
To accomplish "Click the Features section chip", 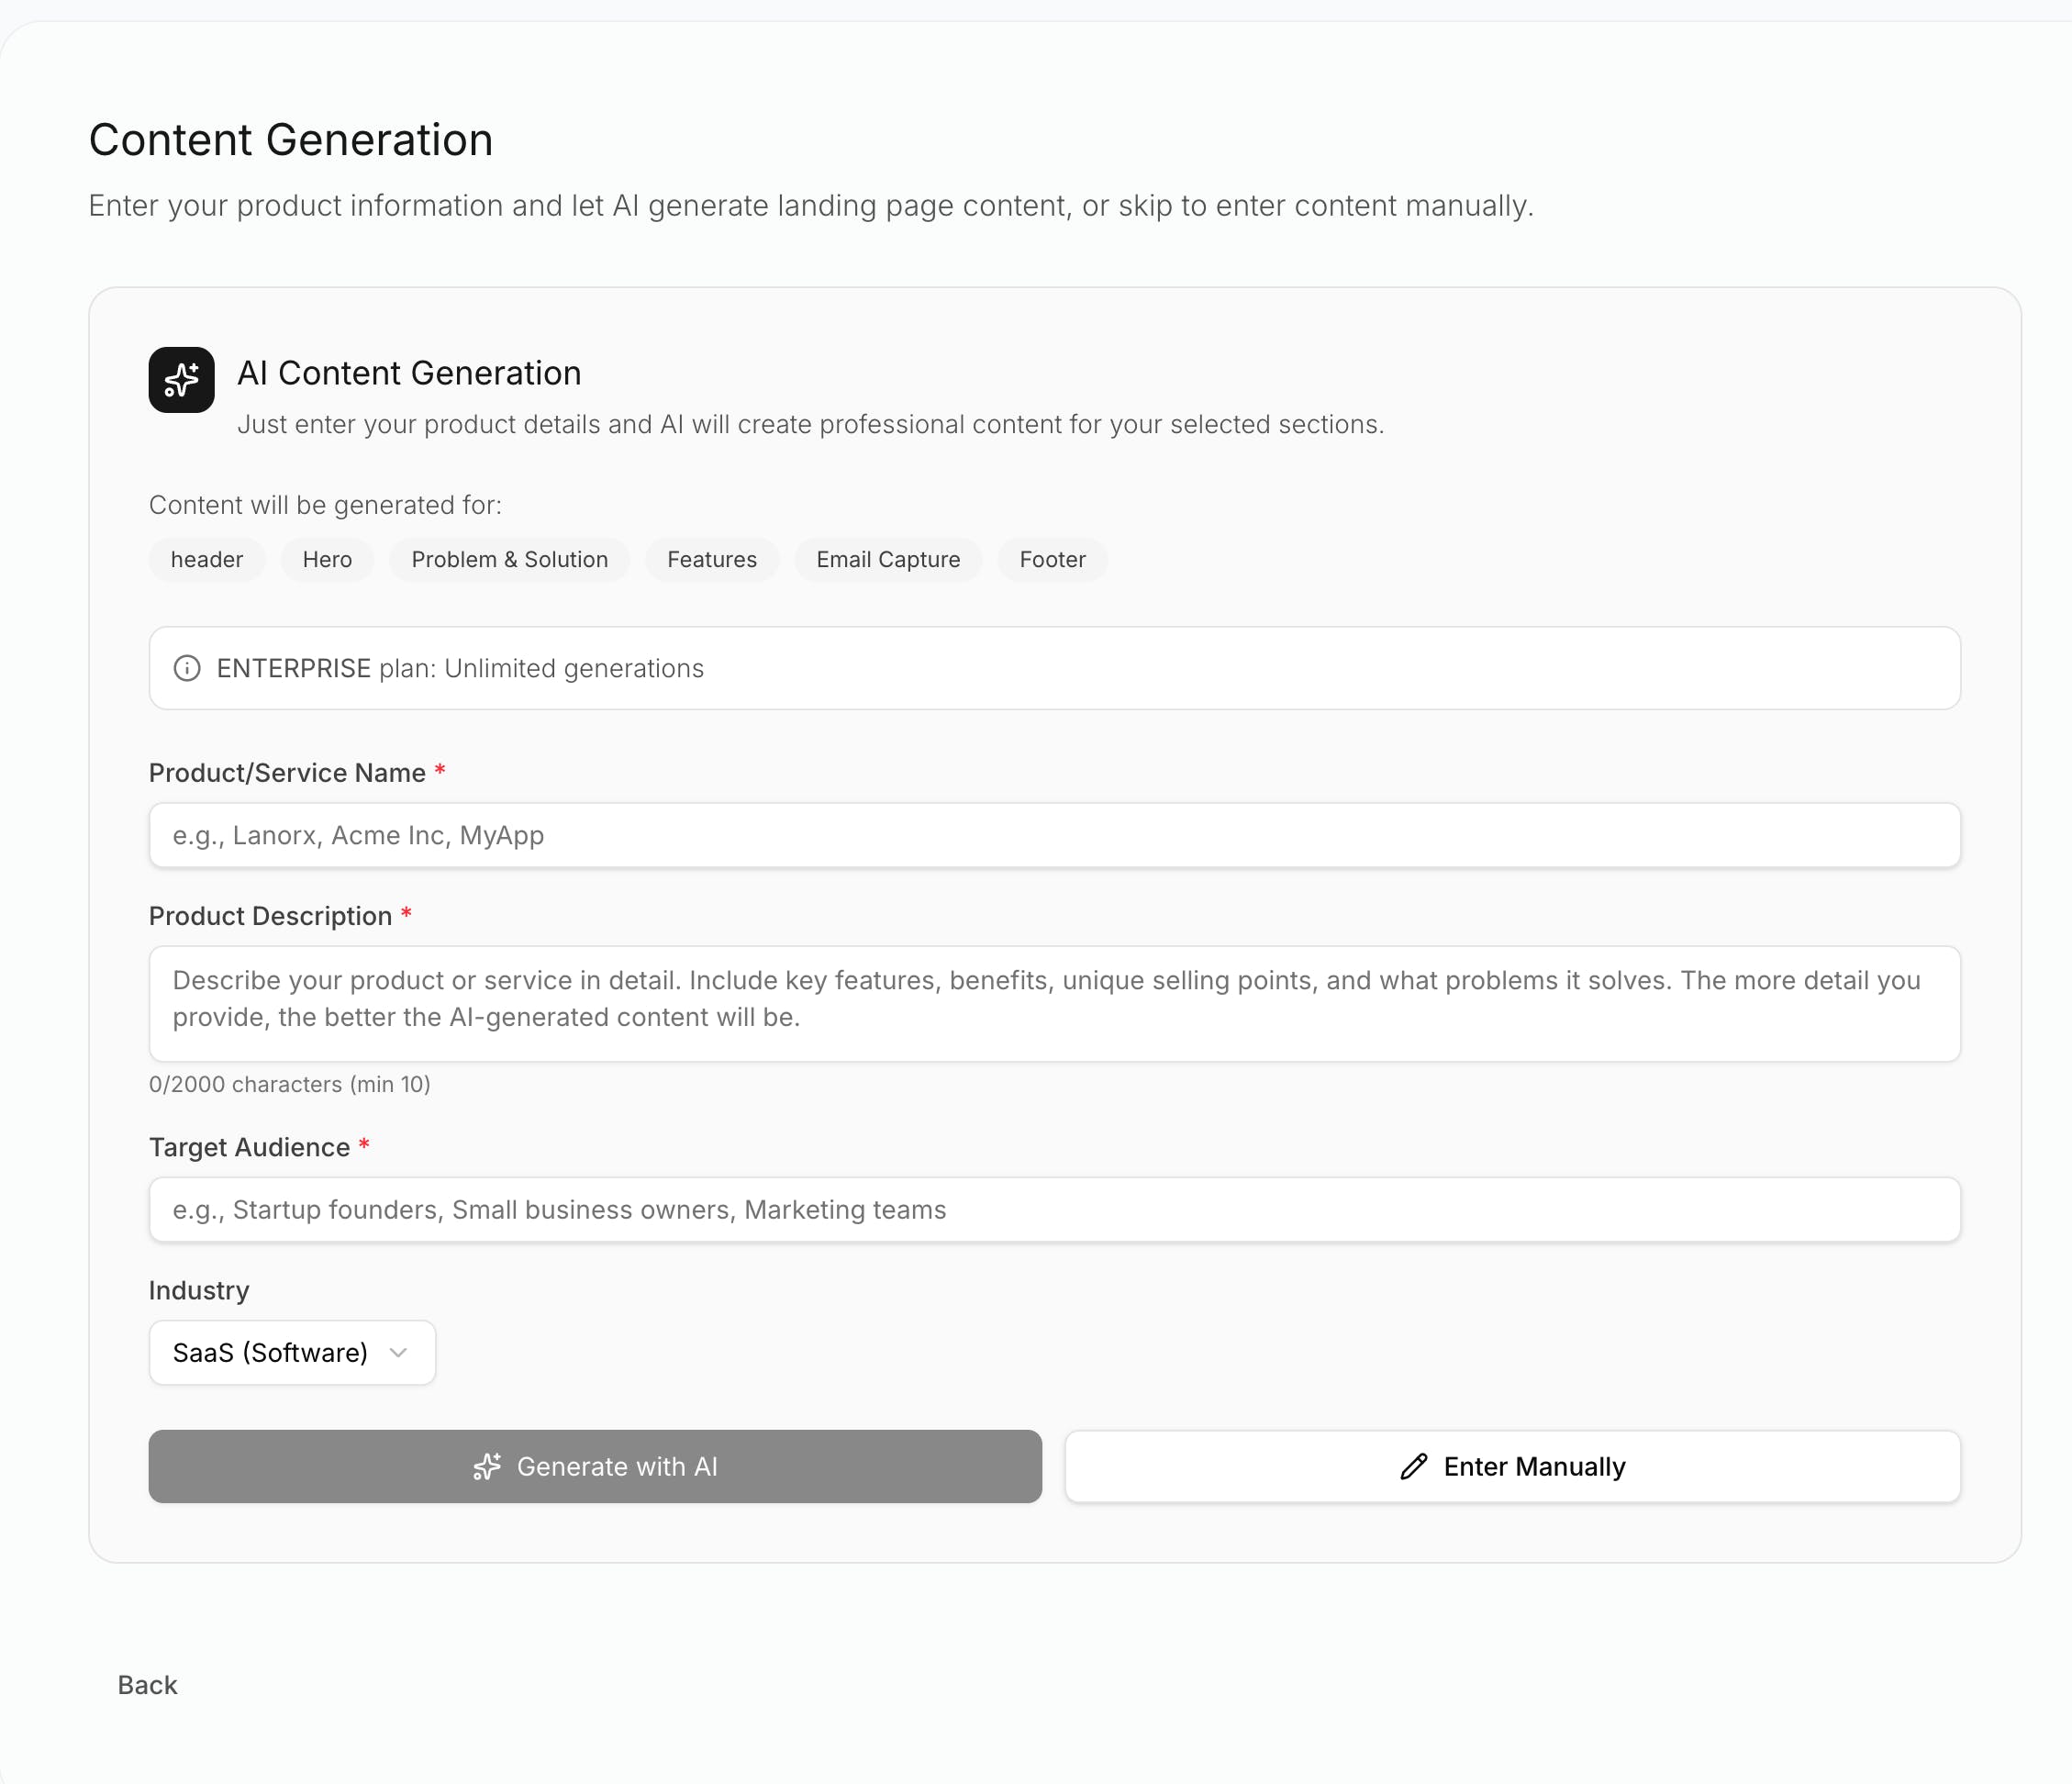I will click(x=712, y=560).
